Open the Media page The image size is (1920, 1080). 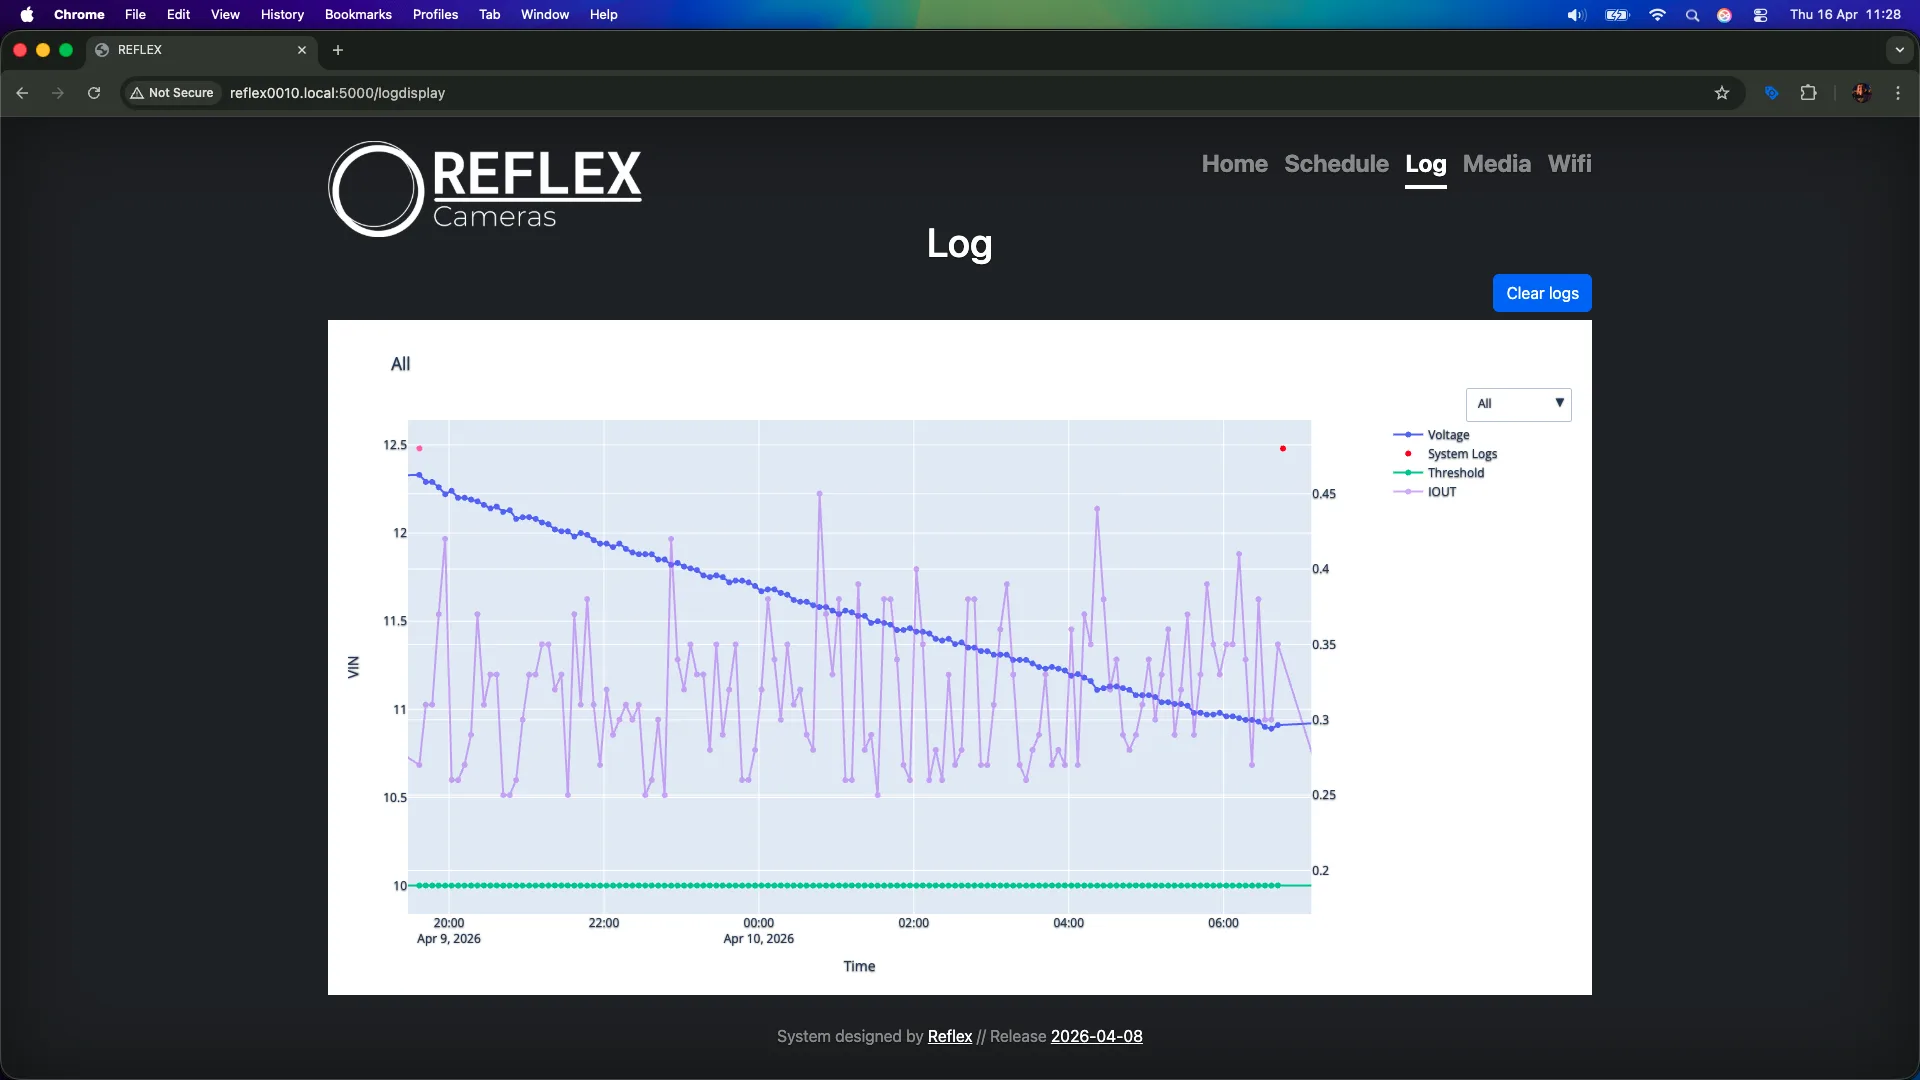(1496, 164)
